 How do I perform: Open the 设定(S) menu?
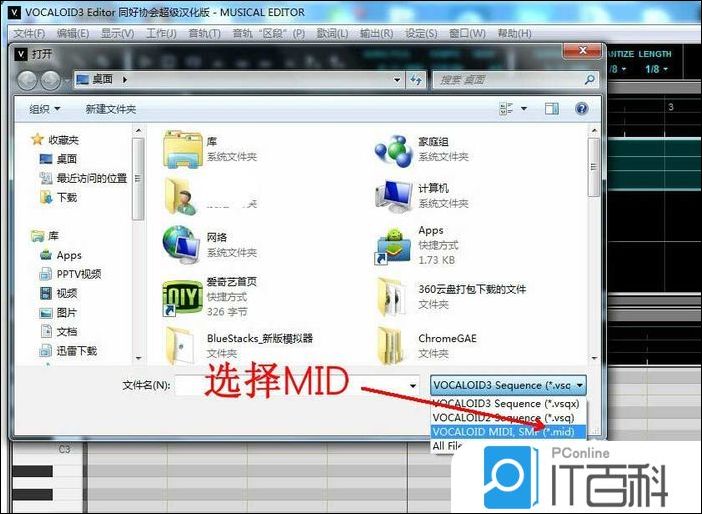tap(421, 33)
